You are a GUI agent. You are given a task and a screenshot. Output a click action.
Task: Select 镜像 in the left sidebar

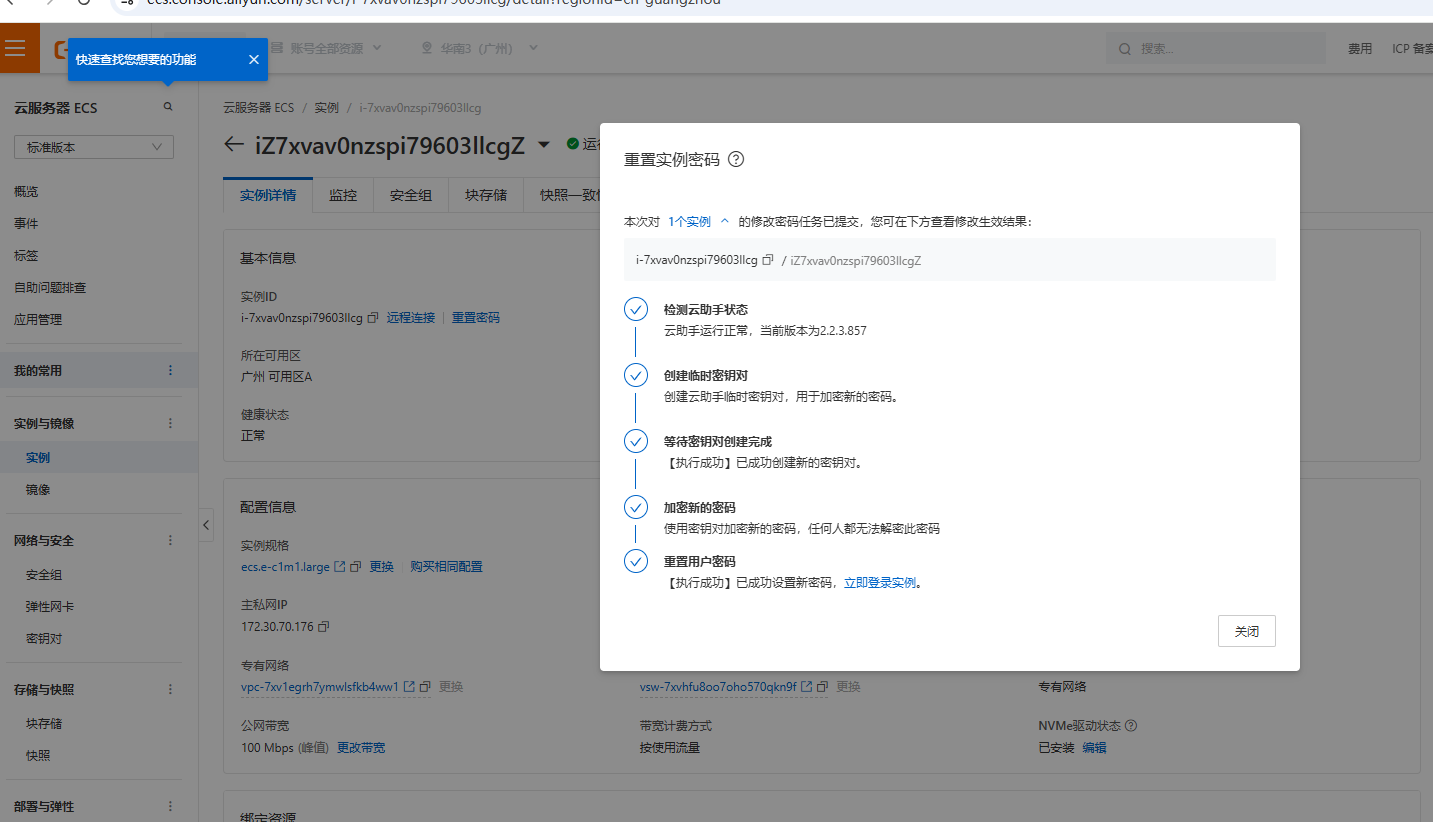[38, 490]
